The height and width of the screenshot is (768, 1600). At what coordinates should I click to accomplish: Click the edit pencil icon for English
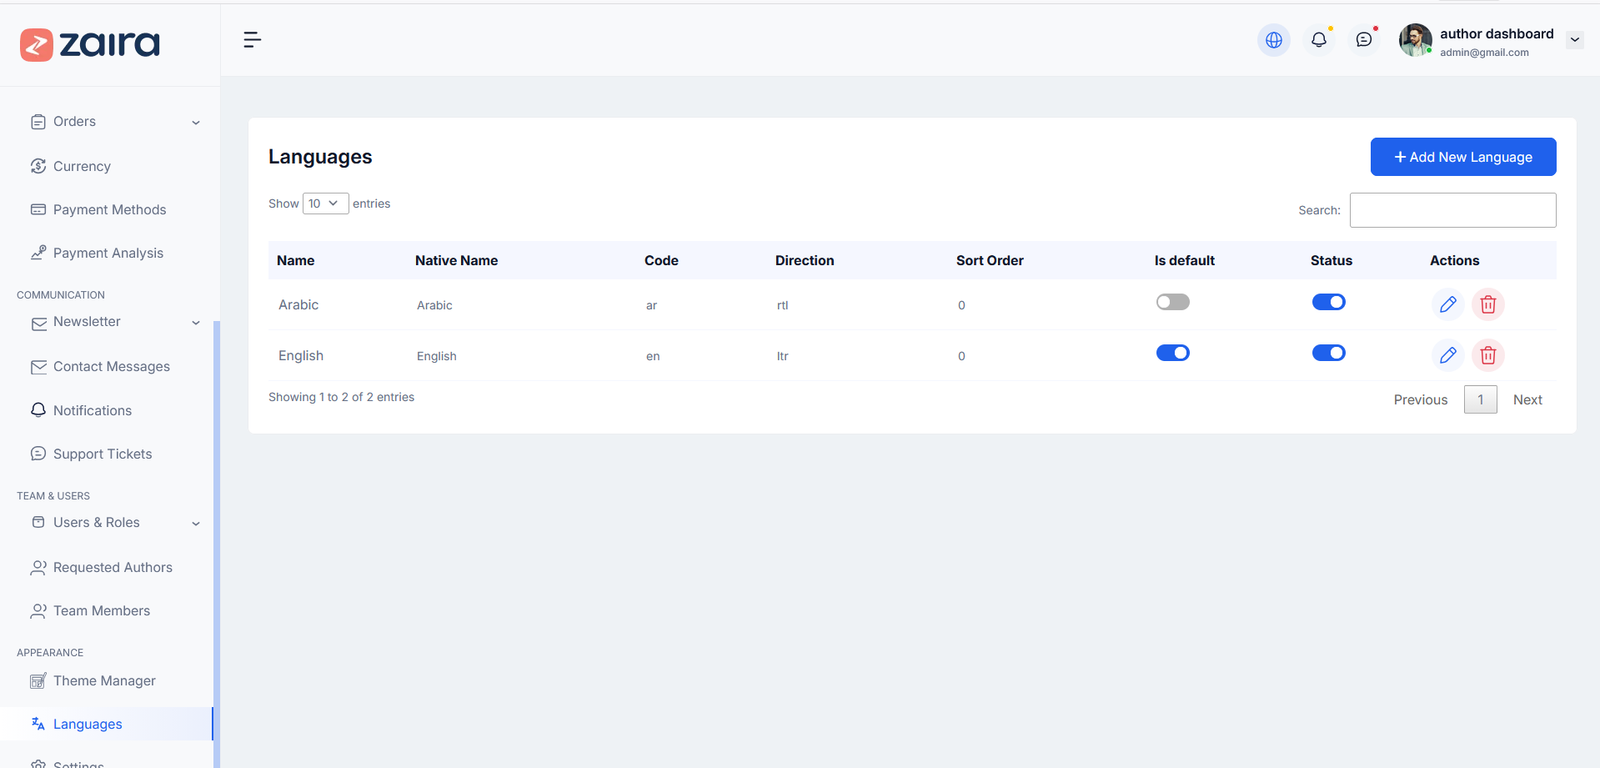click(x=1447, y=355)
